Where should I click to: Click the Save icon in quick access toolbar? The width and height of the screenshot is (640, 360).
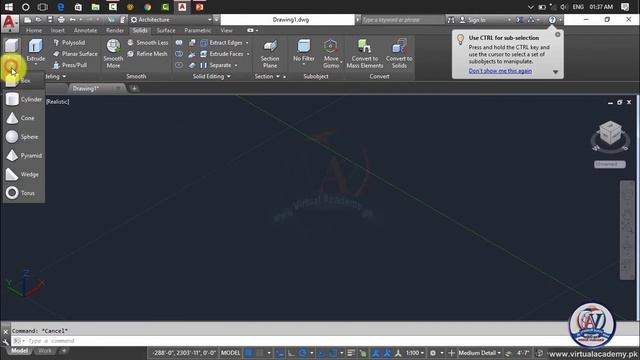50,20
